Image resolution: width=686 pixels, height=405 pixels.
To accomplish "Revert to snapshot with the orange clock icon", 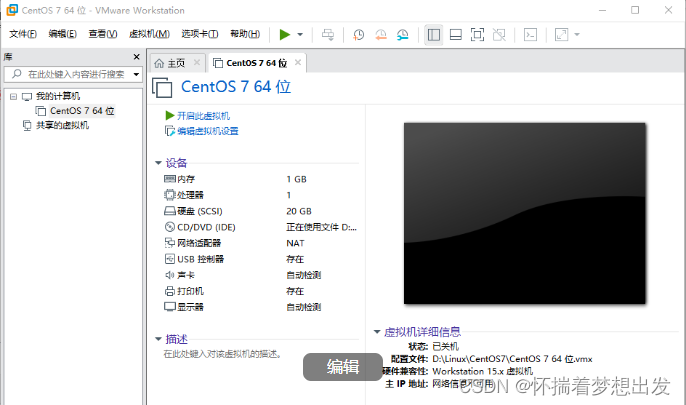I will coord(381,35).
